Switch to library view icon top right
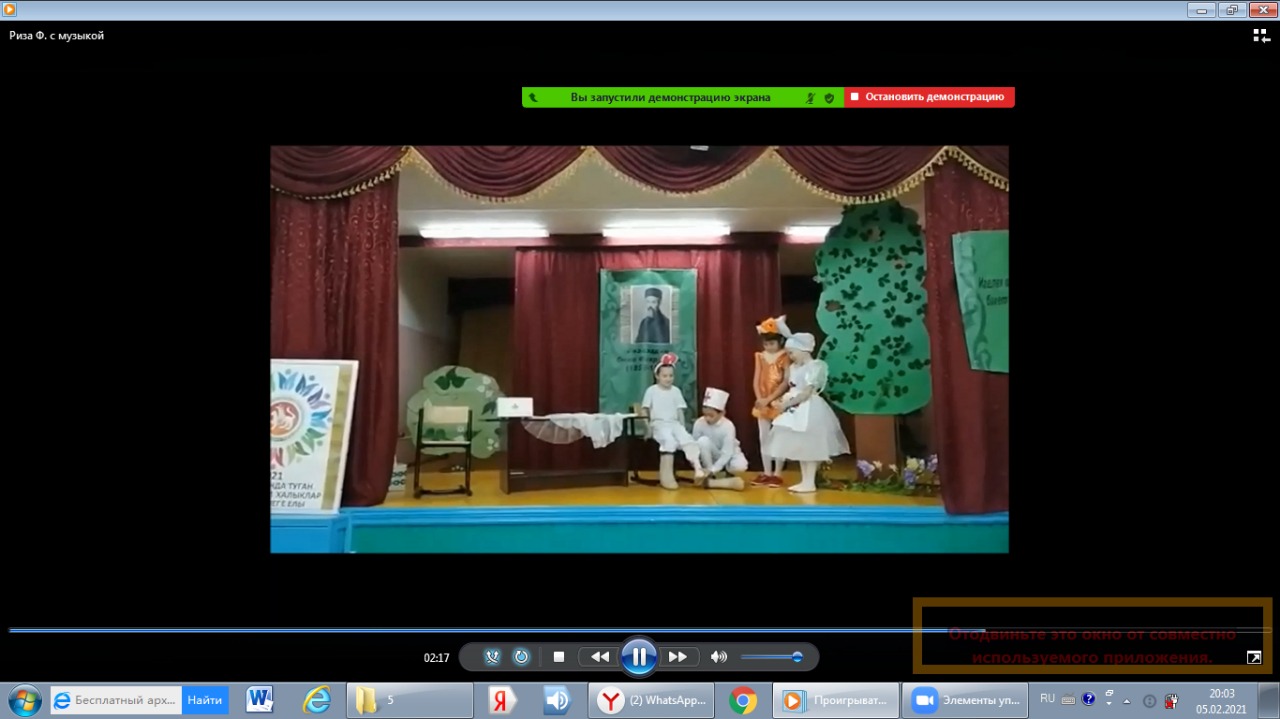 point(1261,36)
